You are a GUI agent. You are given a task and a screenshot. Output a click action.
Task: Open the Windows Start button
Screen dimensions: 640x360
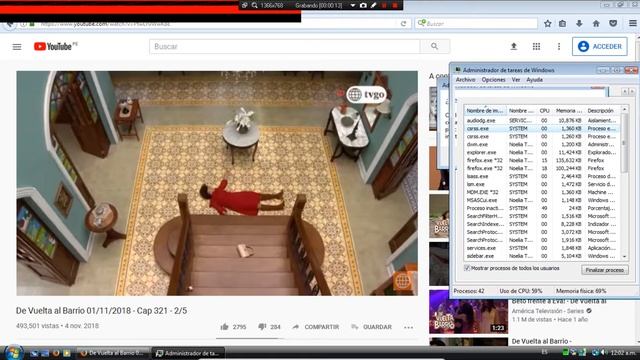(13, 353)
